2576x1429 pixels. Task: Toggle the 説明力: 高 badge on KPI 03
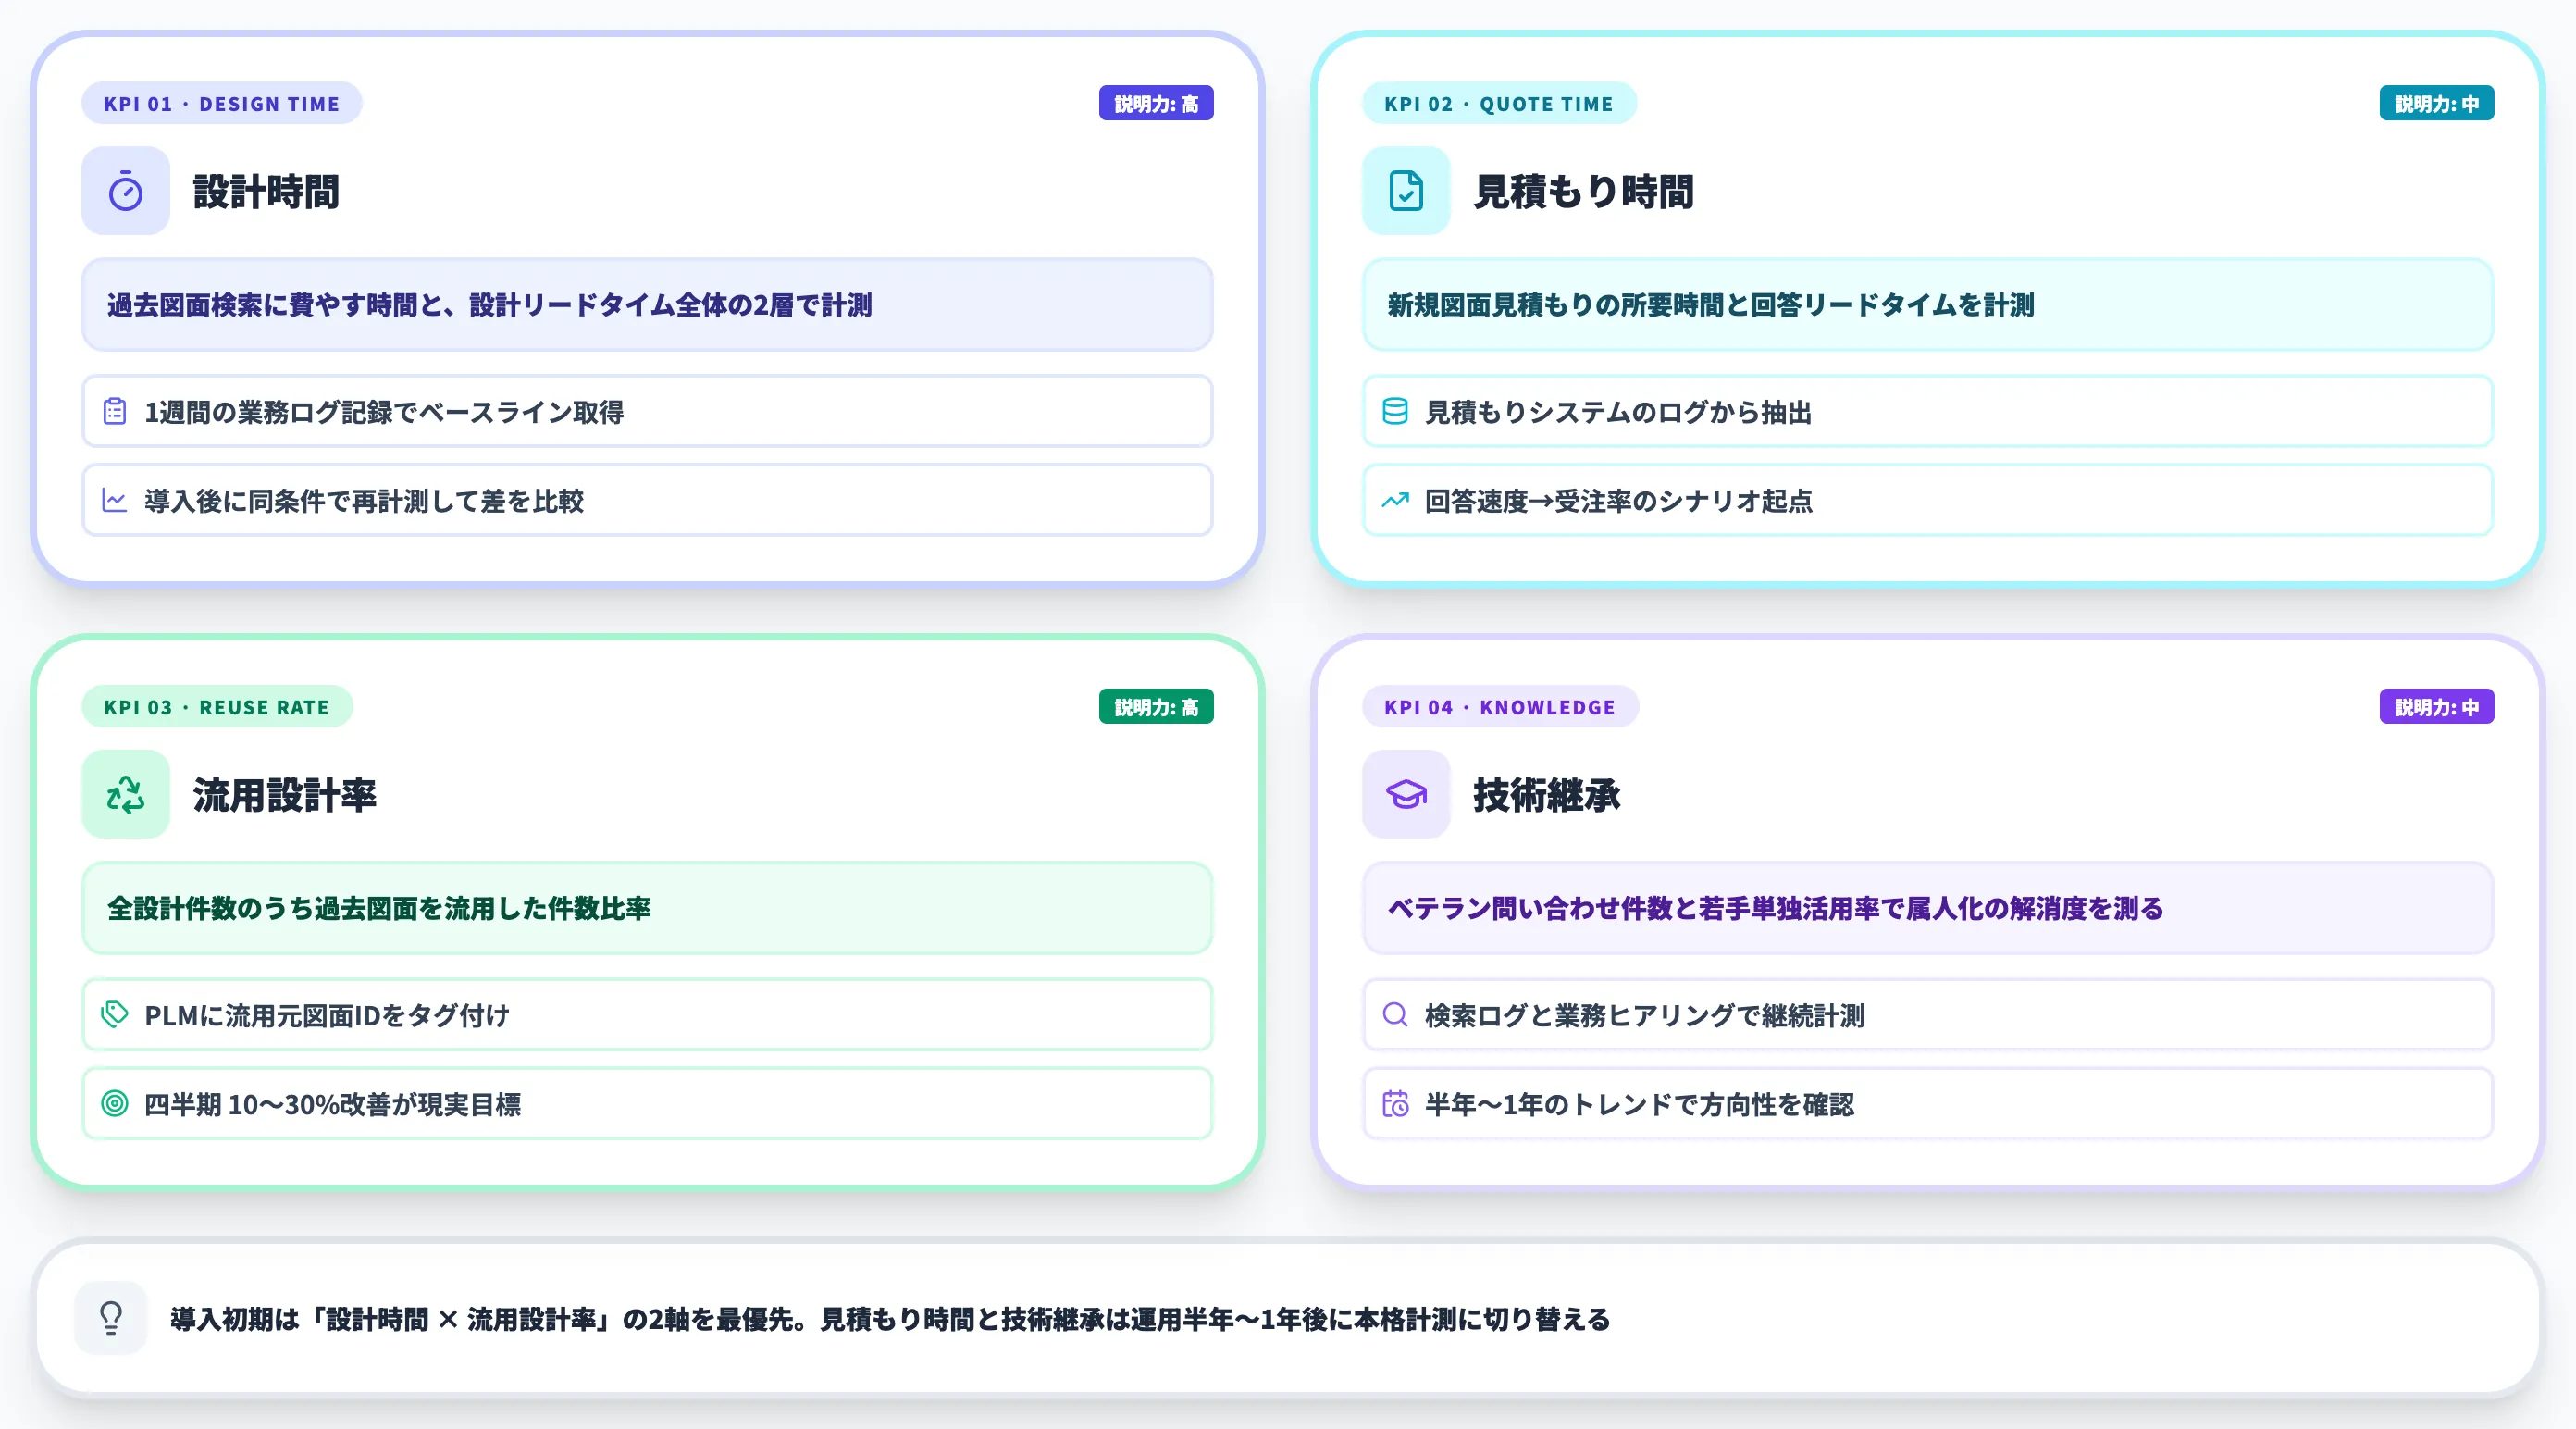[x=1156, y=706]
